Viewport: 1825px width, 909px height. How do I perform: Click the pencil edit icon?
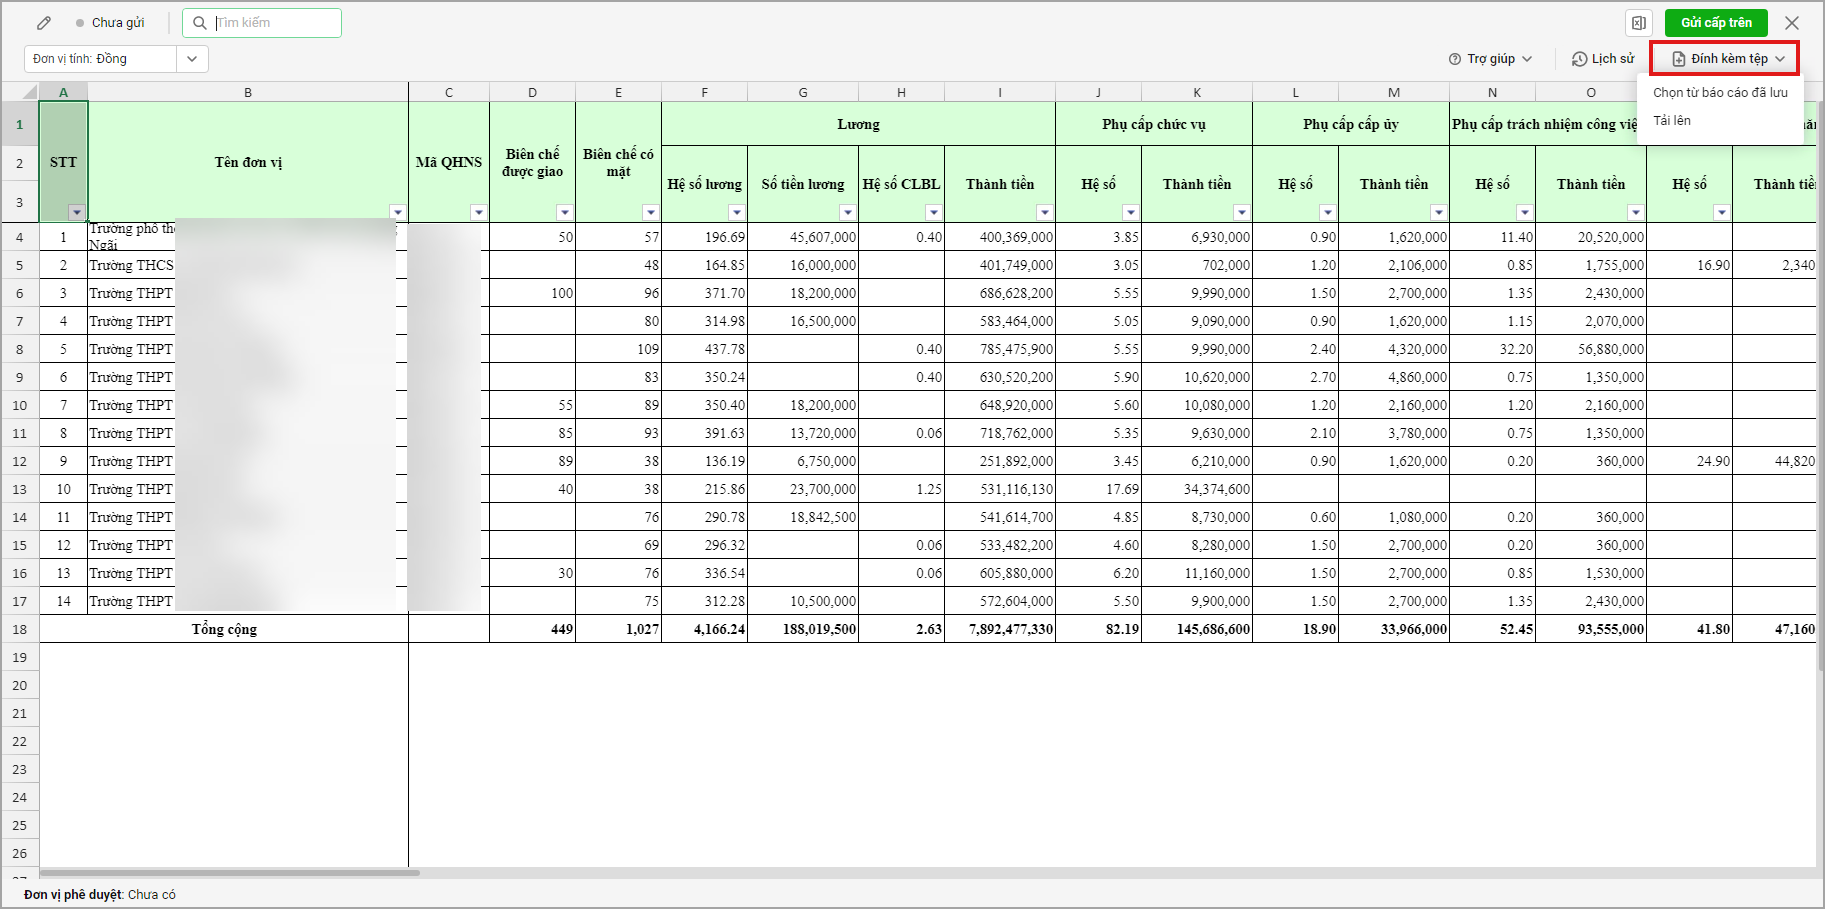(44, 23)
